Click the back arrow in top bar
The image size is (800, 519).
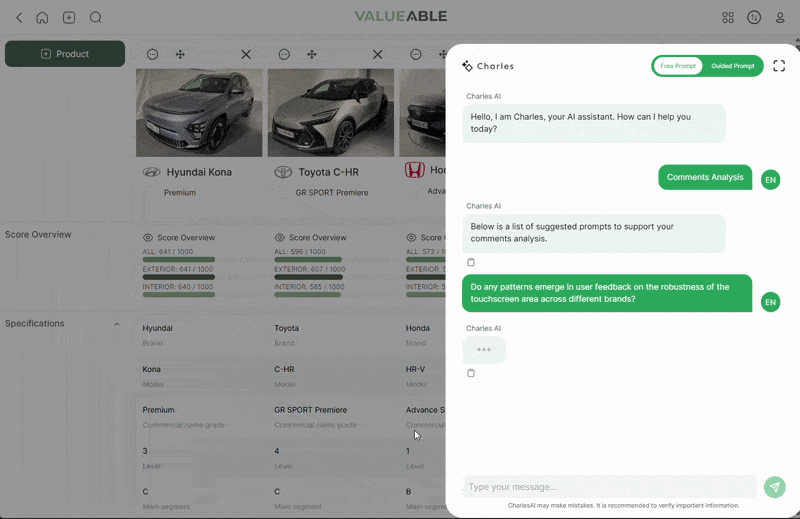[x=19, y=17]
